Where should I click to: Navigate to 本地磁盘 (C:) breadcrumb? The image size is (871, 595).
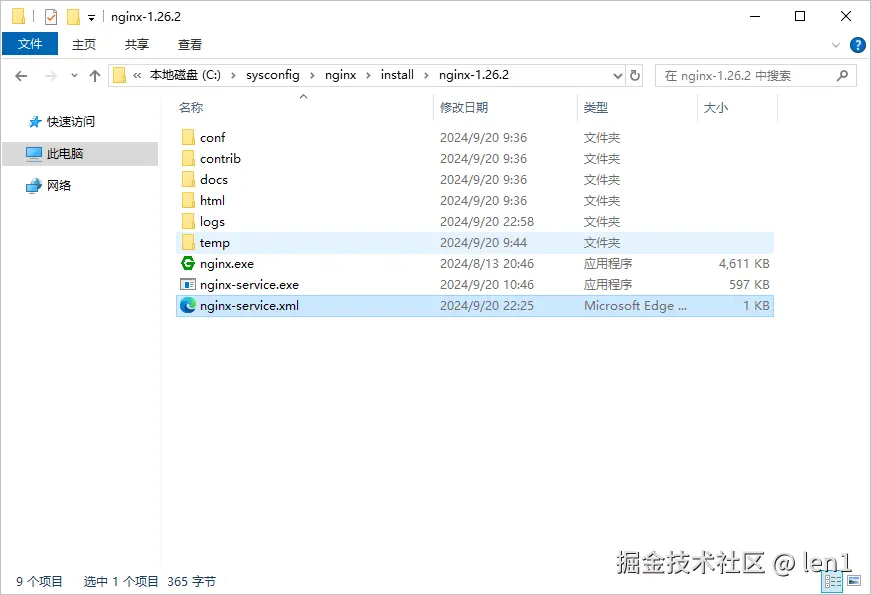pos(185,75)
